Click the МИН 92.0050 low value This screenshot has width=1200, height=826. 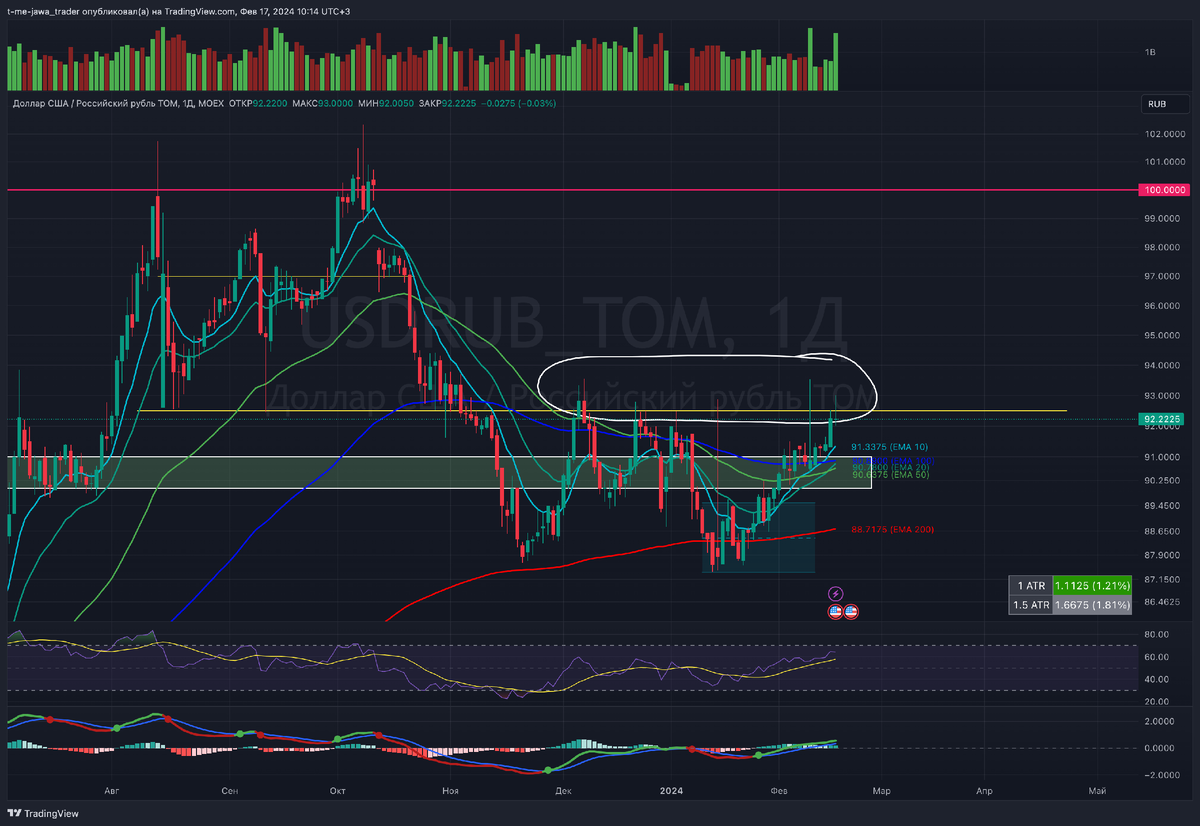[388, 103]
